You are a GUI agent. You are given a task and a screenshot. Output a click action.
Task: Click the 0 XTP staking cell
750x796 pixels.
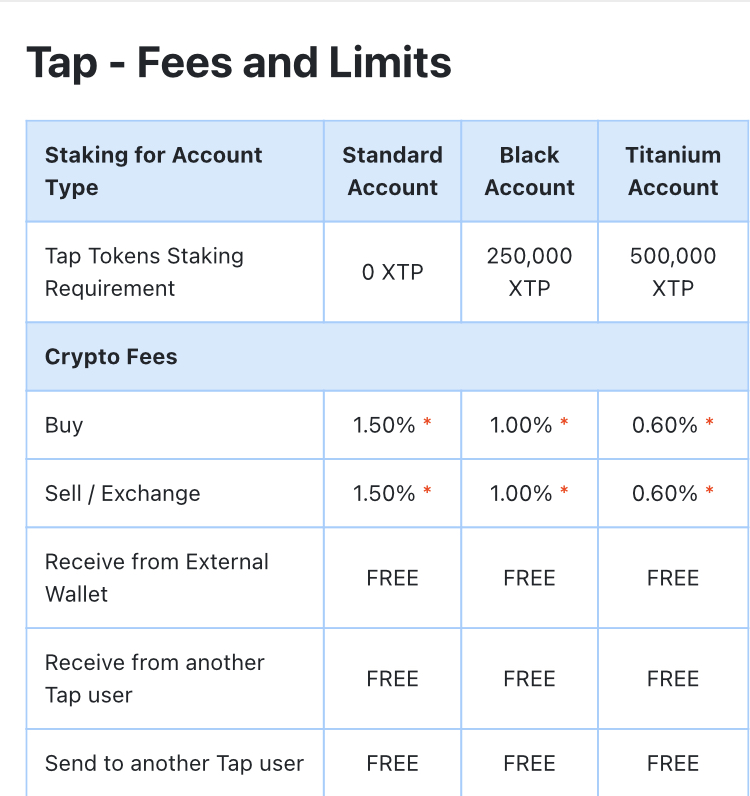pos(393,272)
